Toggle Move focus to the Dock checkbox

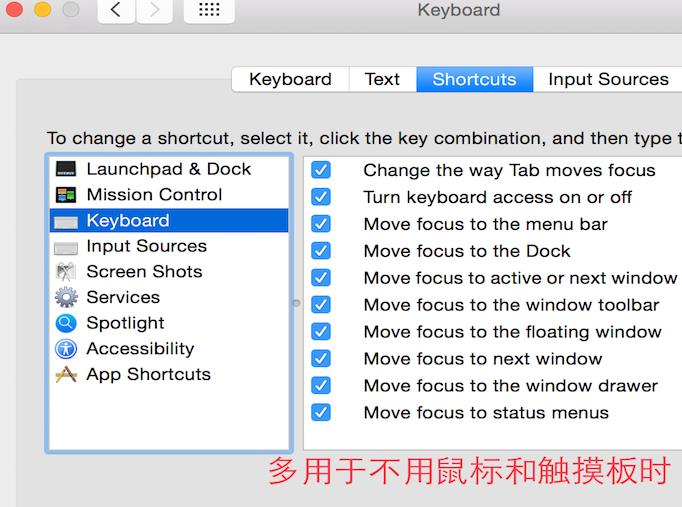[321, 251]
